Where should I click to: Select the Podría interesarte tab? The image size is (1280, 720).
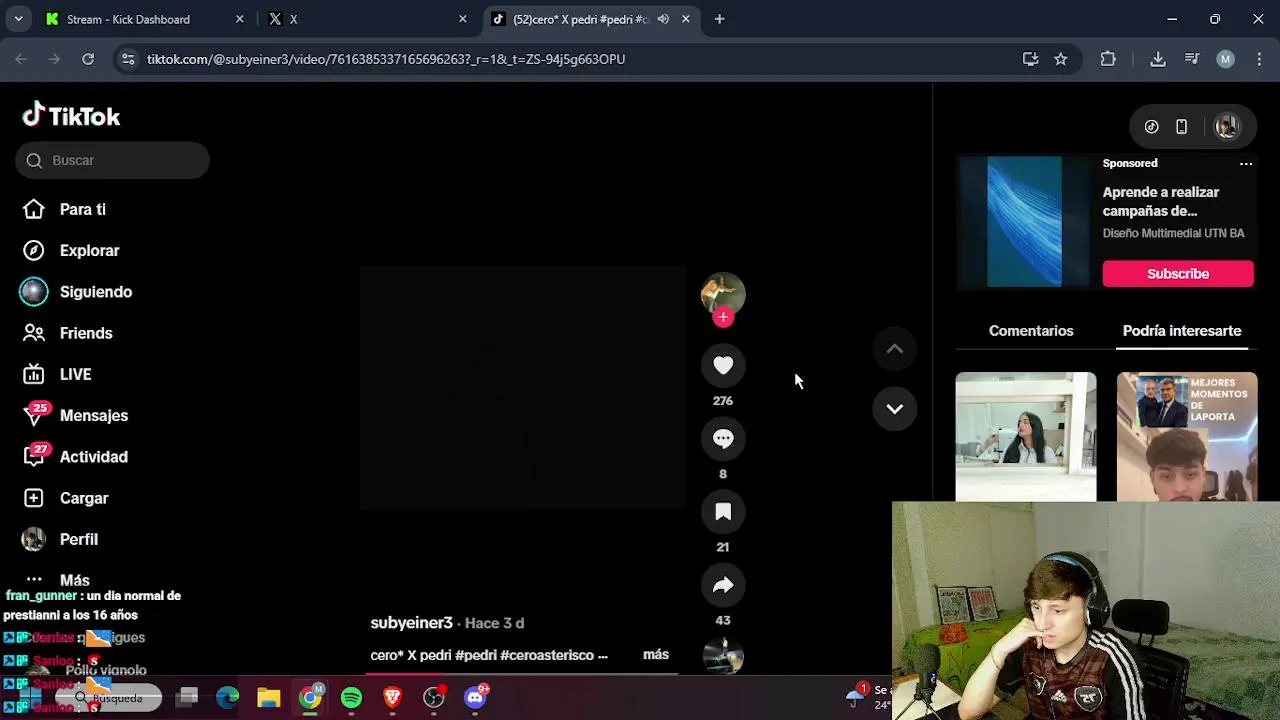coord(1182,331)
